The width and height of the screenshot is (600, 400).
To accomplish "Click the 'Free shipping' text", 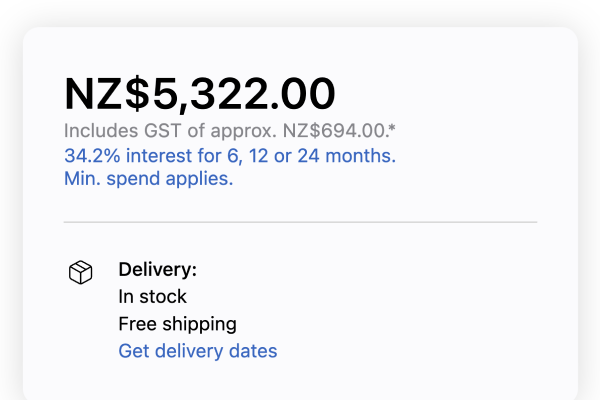I will (177, 323).
